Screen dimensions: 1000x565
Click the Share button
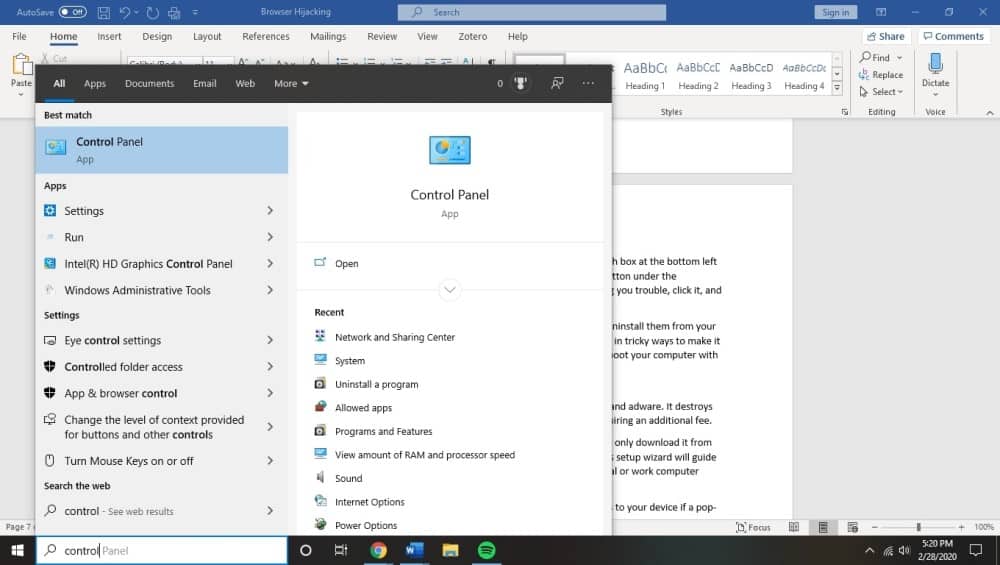[885, 36]
